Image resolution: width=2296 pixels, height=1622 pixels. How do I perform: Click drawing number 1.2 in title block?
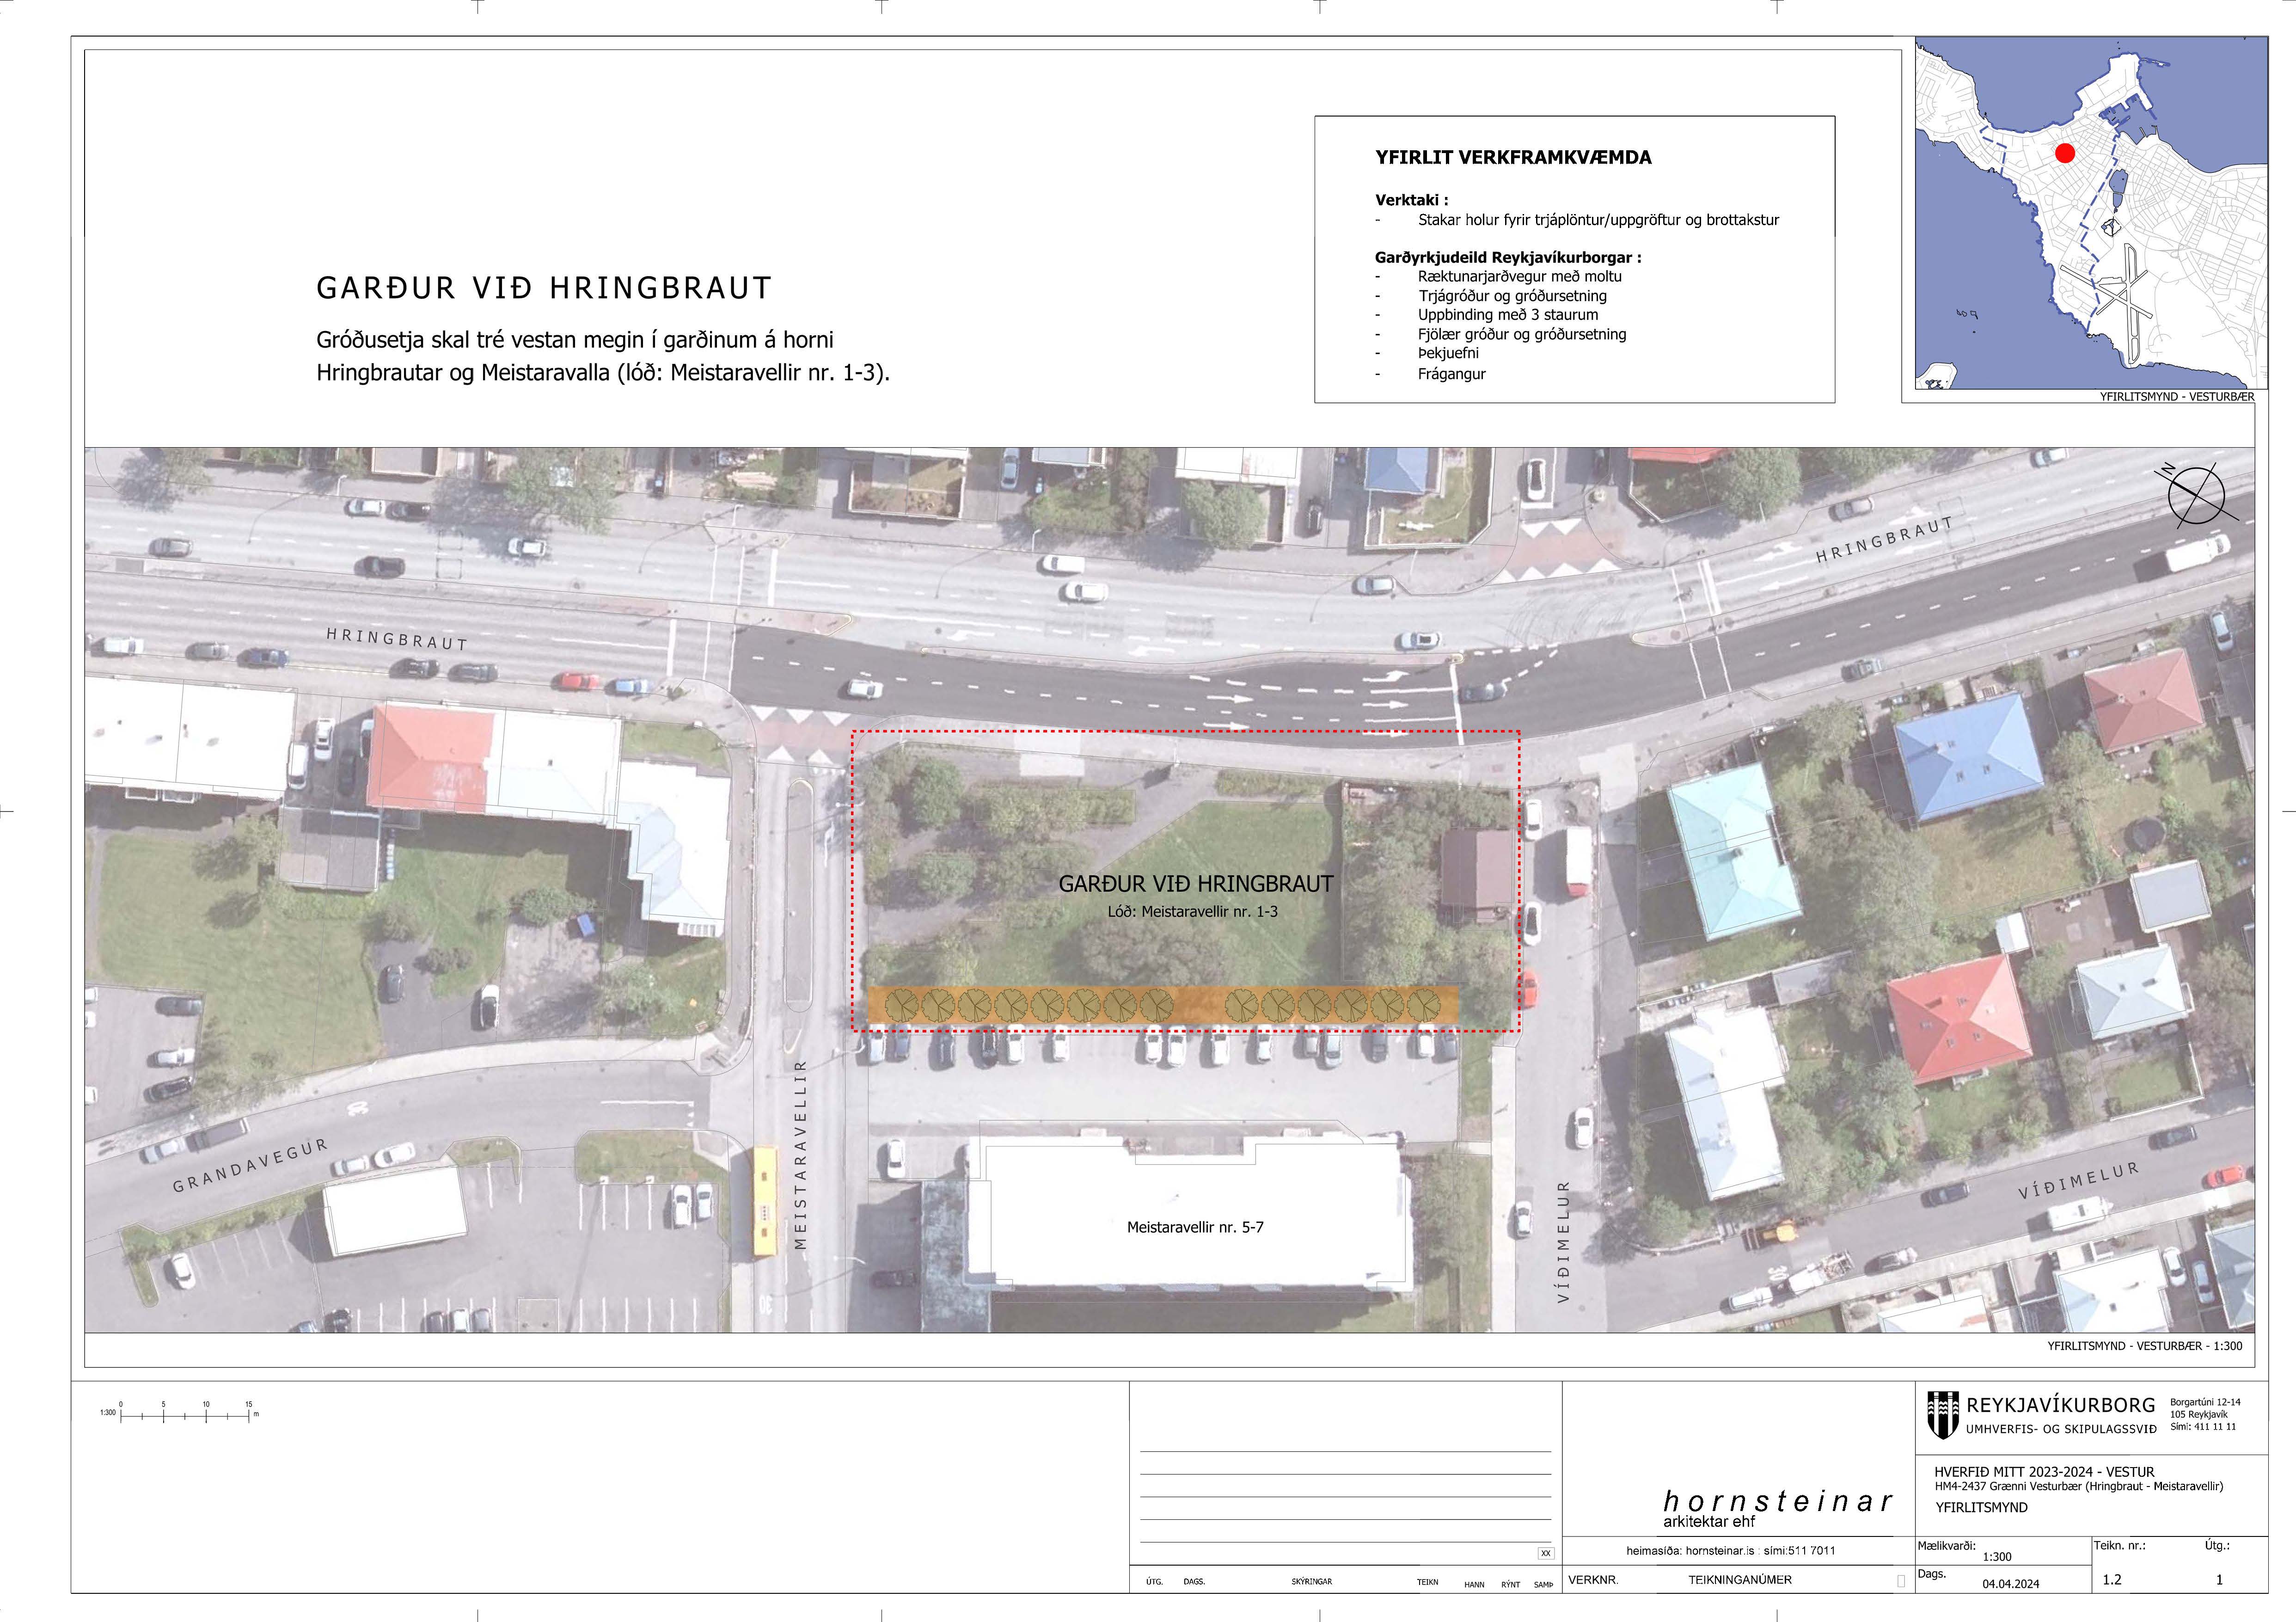(x=2112, y=1580)
